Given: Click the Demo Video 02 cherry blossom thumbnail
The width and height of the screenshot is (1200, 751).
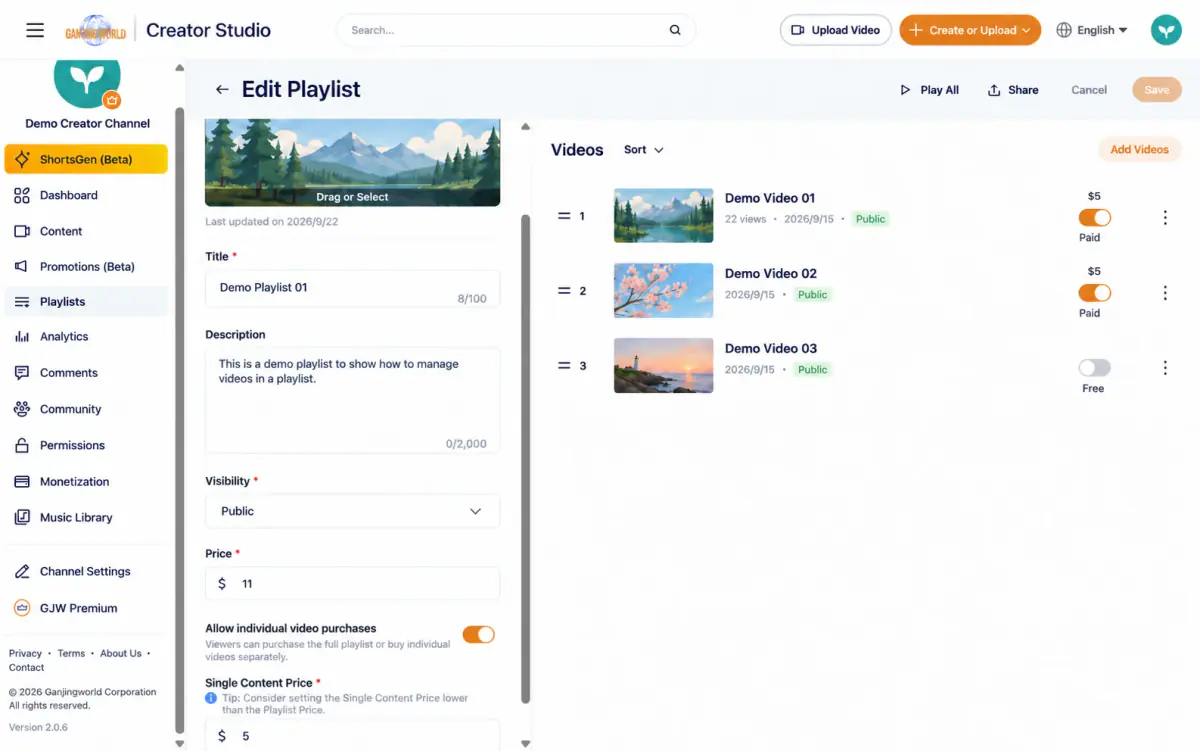Looking at the screenshot, I should 663,291.
